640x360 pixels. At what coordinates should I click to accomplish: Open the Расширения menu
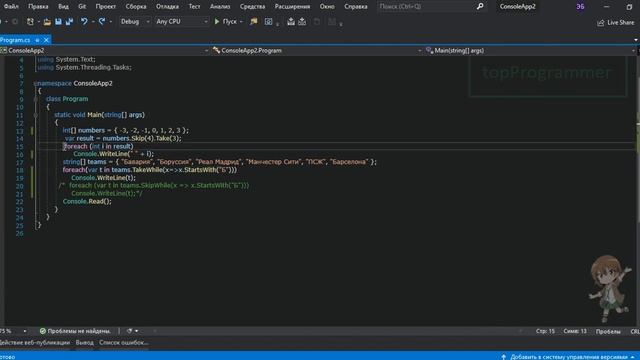292,7
